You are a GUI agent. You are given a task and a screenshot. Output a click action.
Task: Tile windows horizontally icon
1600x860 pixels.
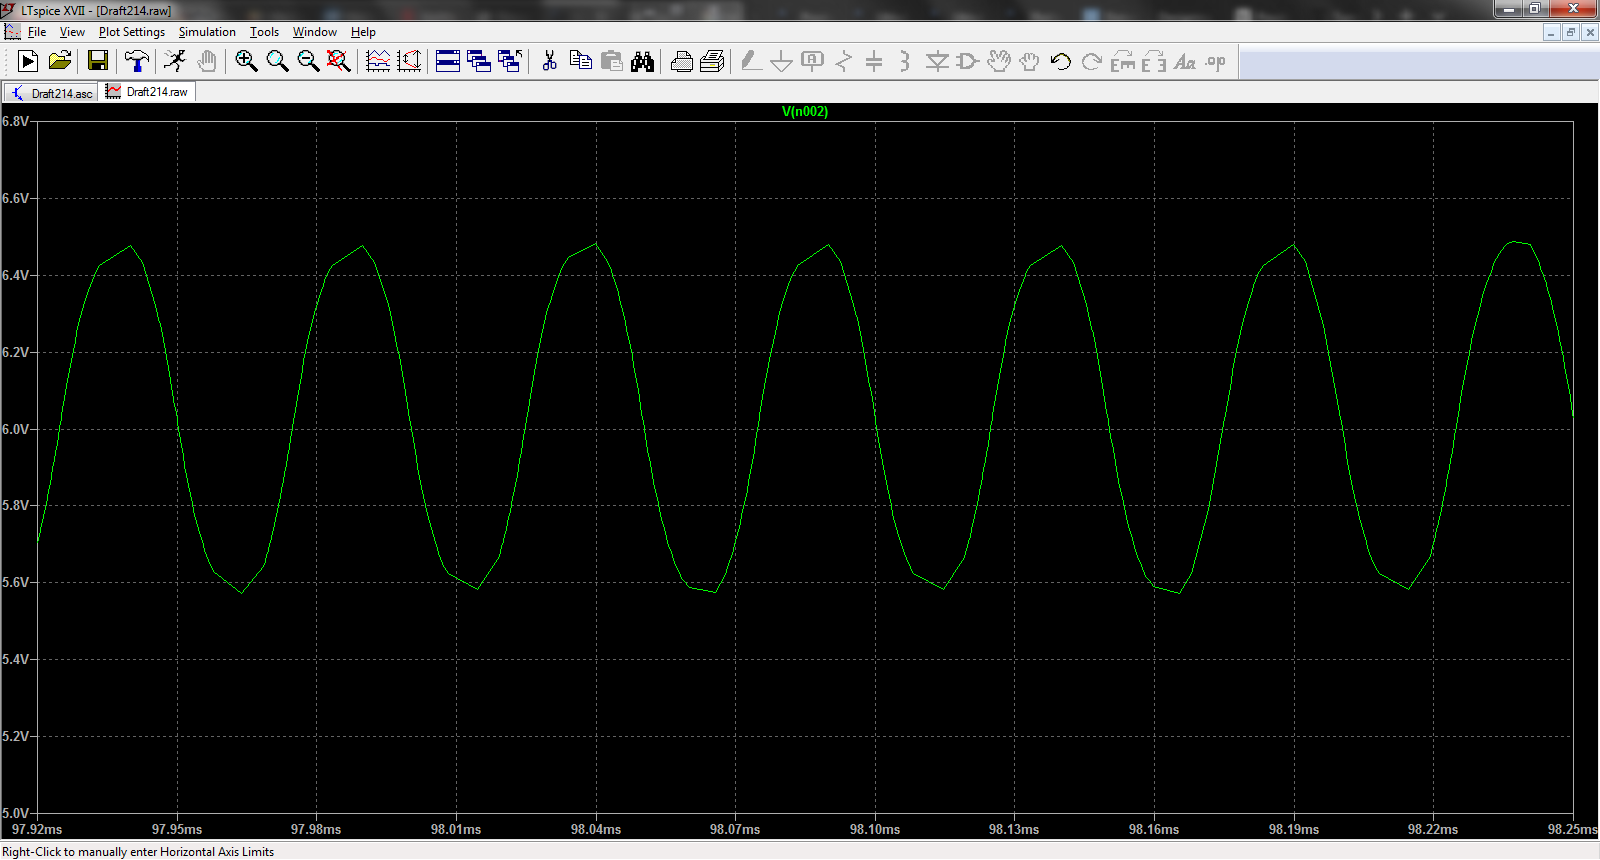[x=448, y=62]
